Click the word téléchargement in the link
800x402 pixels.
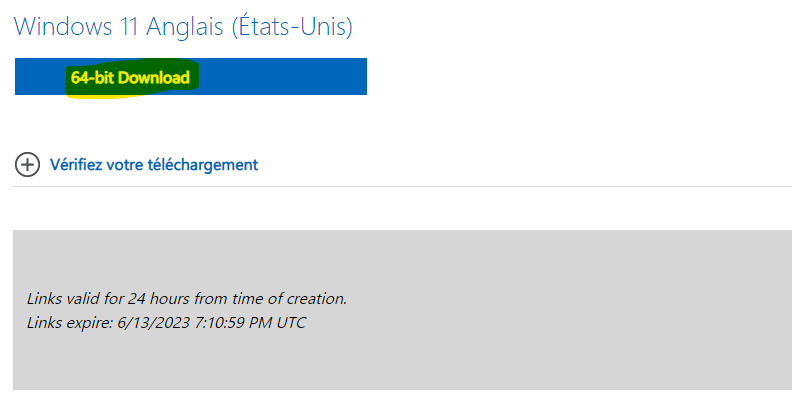(x=203, y=165)
